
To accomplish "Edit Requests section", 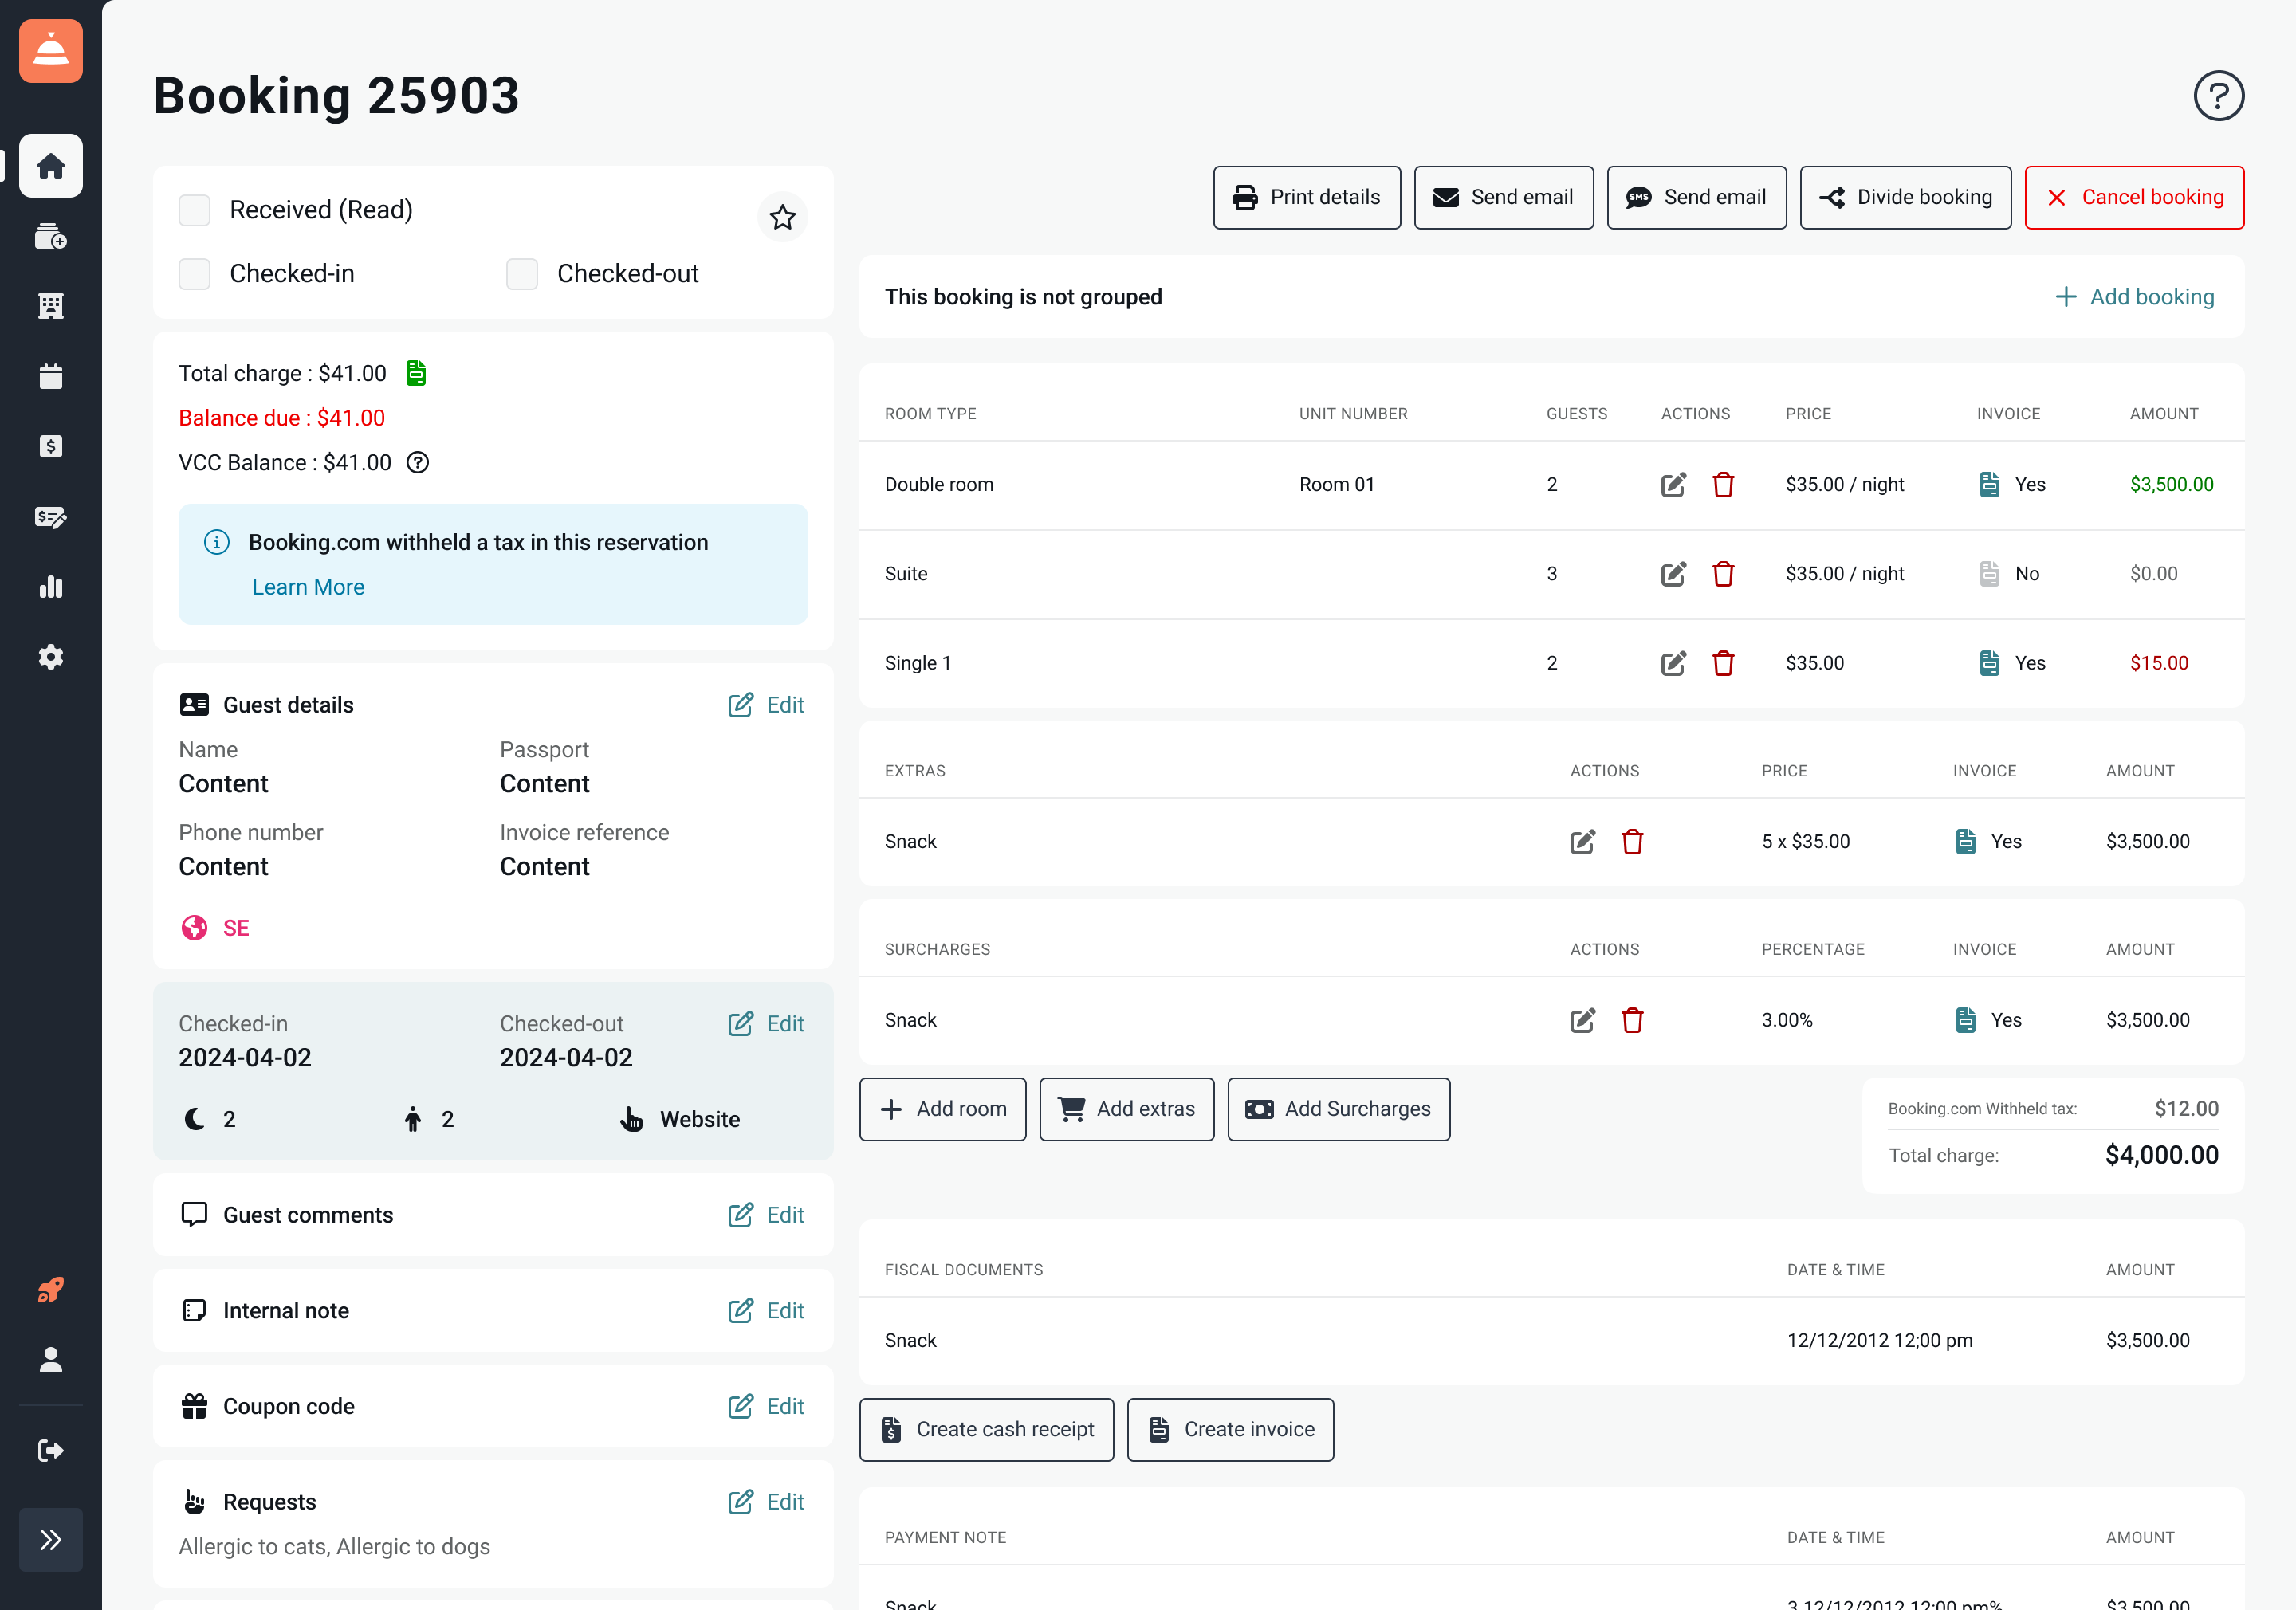I will (x=766, y=1502).
